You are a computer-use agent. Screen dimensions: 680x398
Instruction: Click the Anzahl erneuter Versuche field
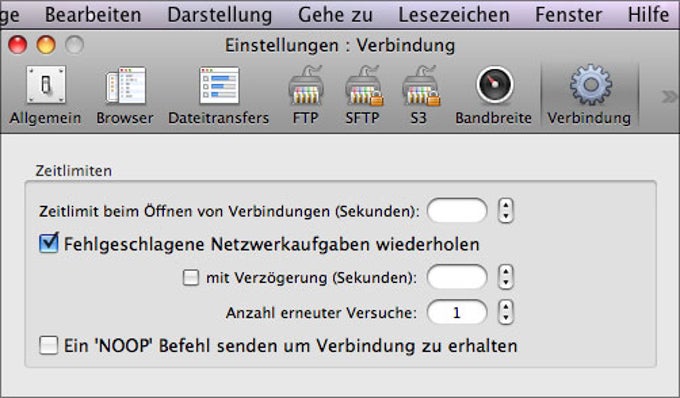coord(457,312)
